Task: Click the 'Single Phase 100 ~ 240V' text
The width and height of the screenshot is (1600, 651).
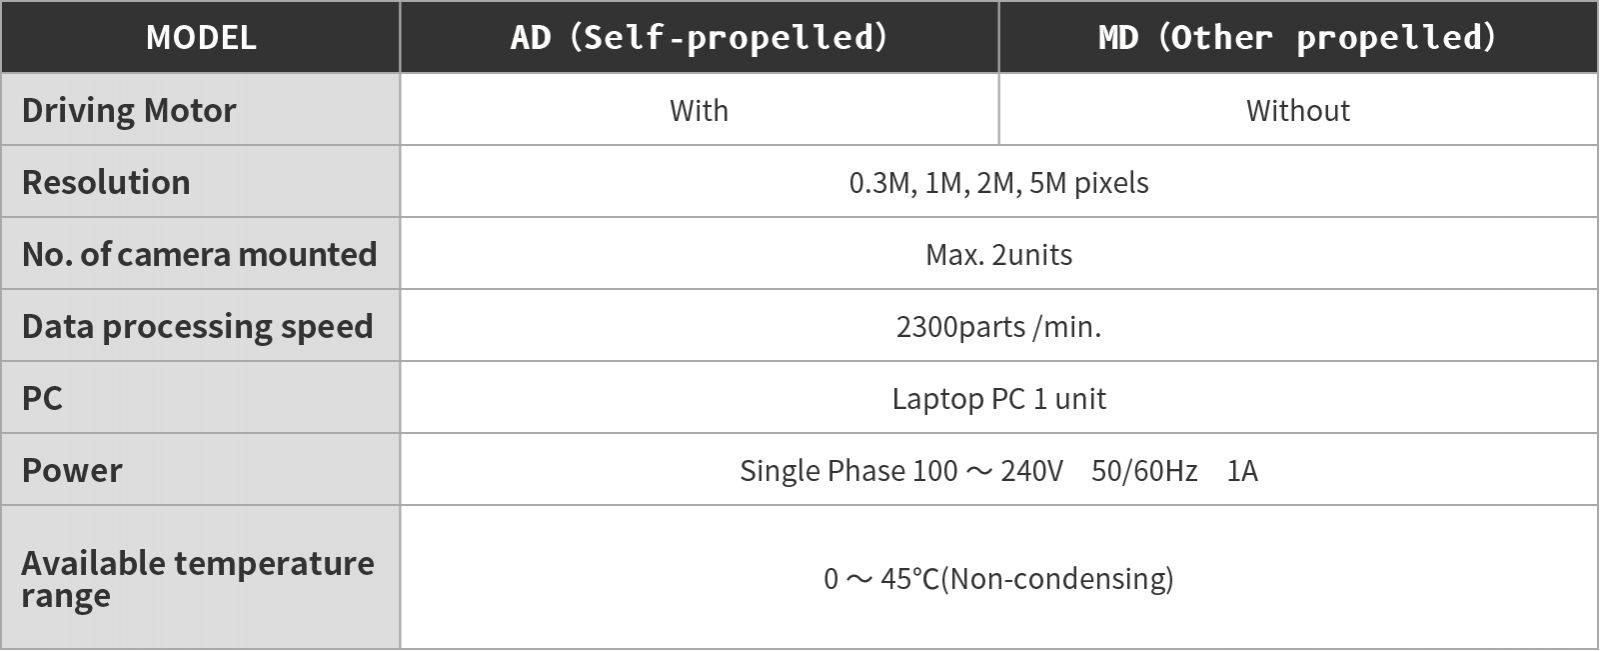Action: [901, 471]
